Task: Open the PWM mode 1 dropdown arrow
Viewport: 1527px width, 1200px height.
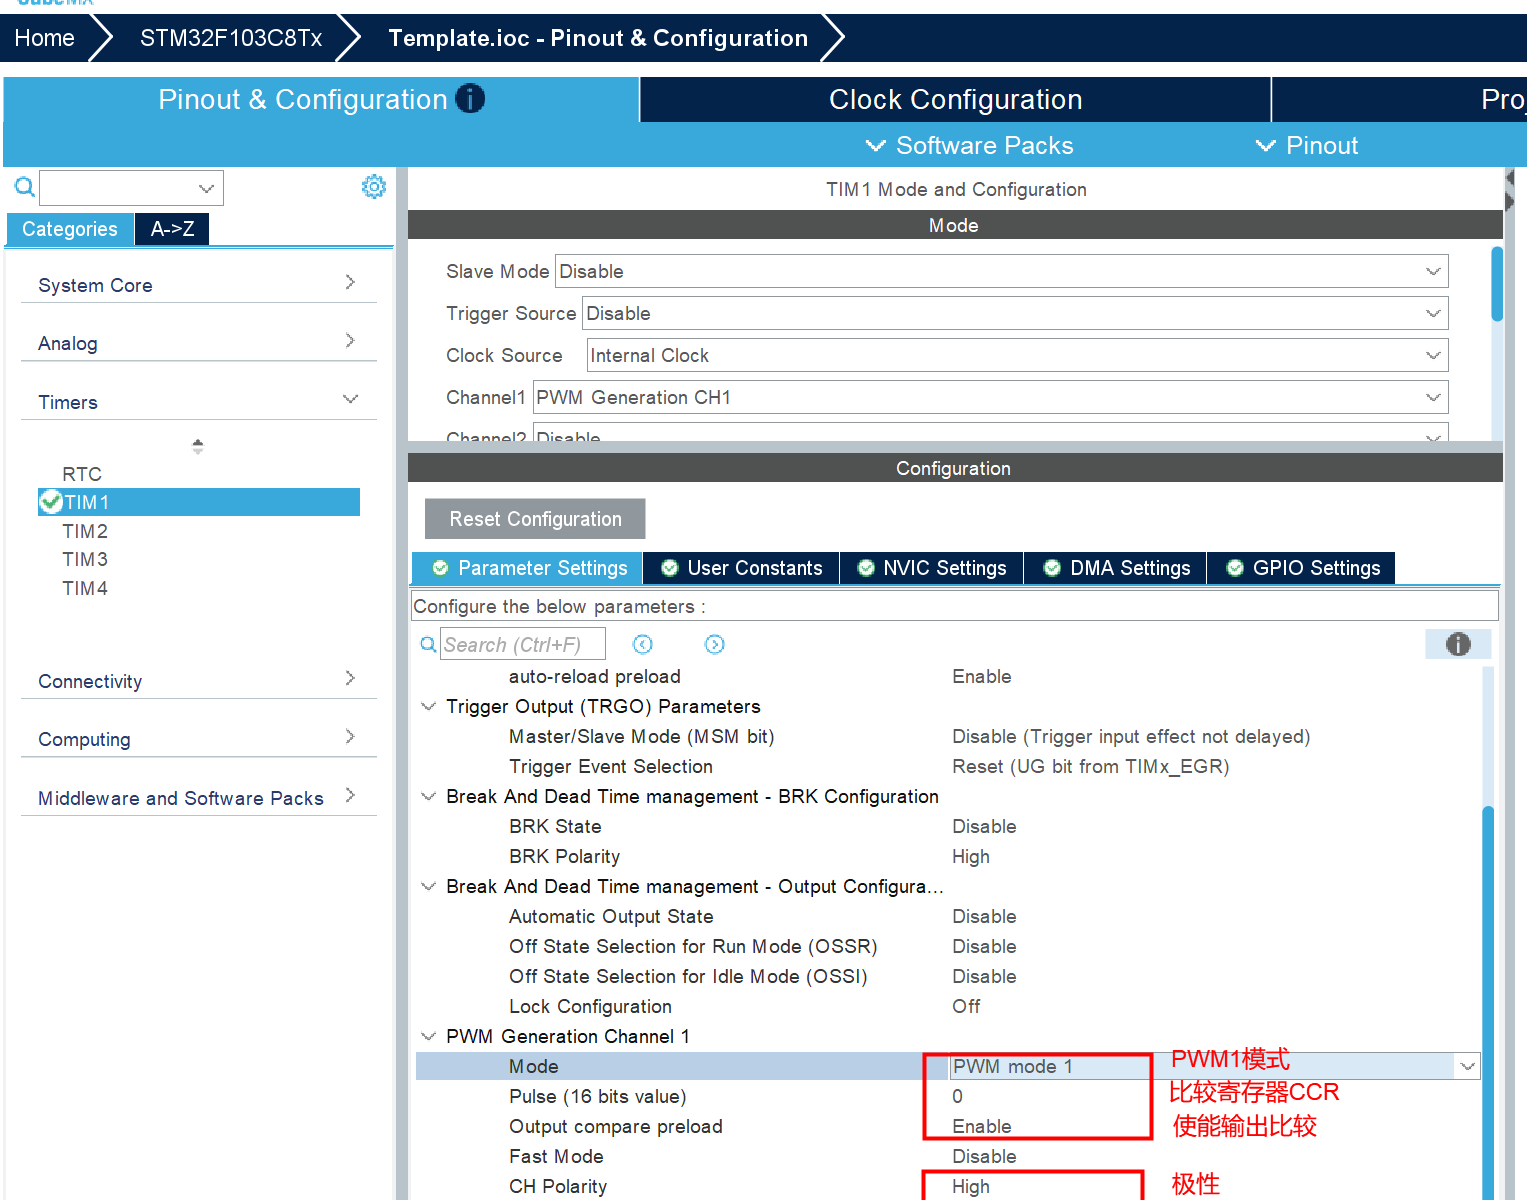Action: pyautogui.click(x=1467, y=1066)
